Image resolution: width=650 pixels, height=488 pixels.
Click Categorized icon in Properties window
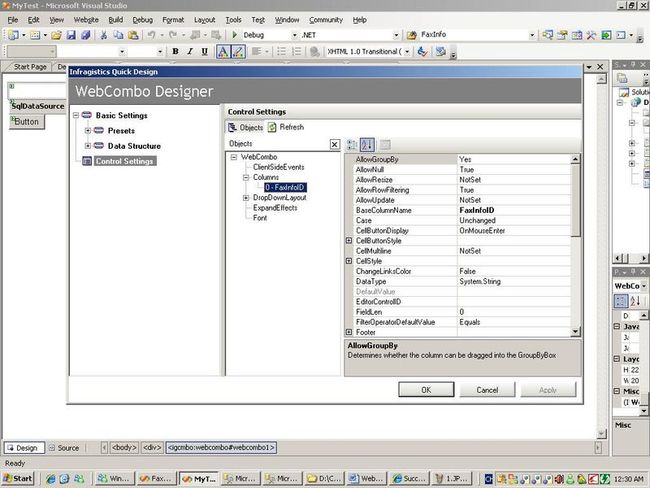pyautogui.click(x=621, y=301)
